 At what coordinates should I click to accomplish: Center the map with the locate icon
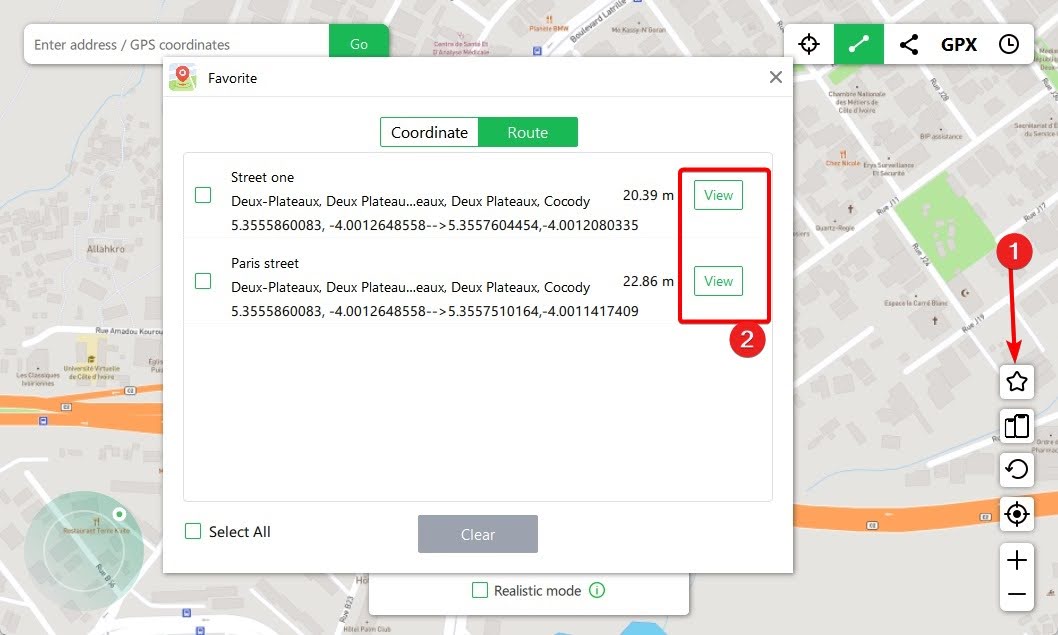pyautogui.click(x=1016, y=514)
